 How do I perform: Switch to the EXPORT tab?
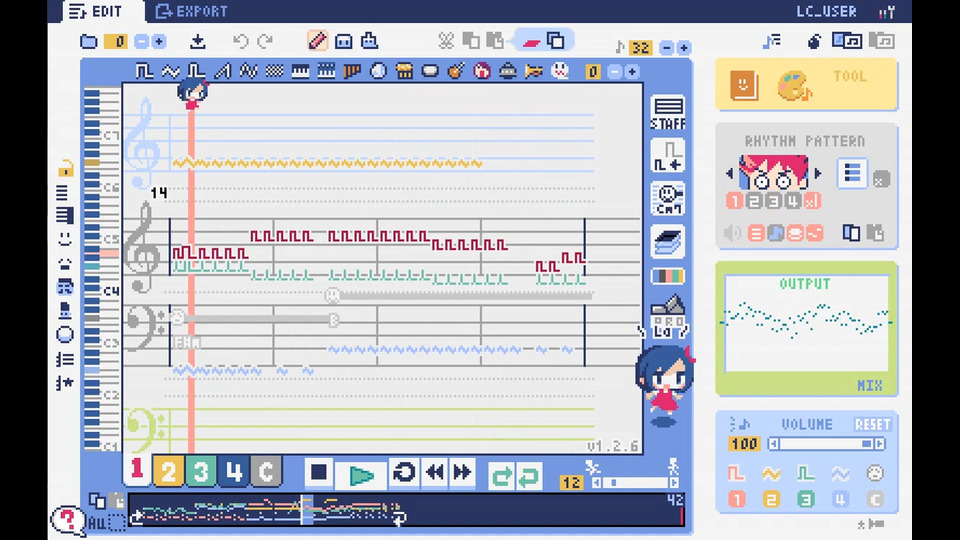[192, 11]
